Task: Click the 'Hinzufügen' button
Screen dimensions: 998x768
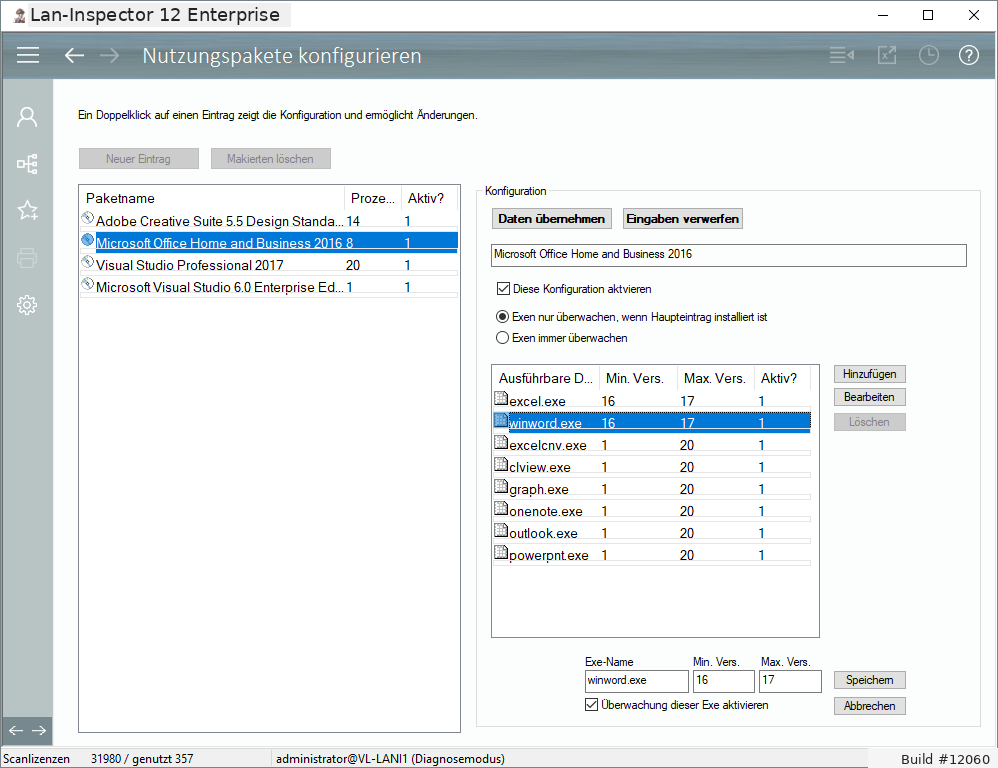Action: click(869, 374)
